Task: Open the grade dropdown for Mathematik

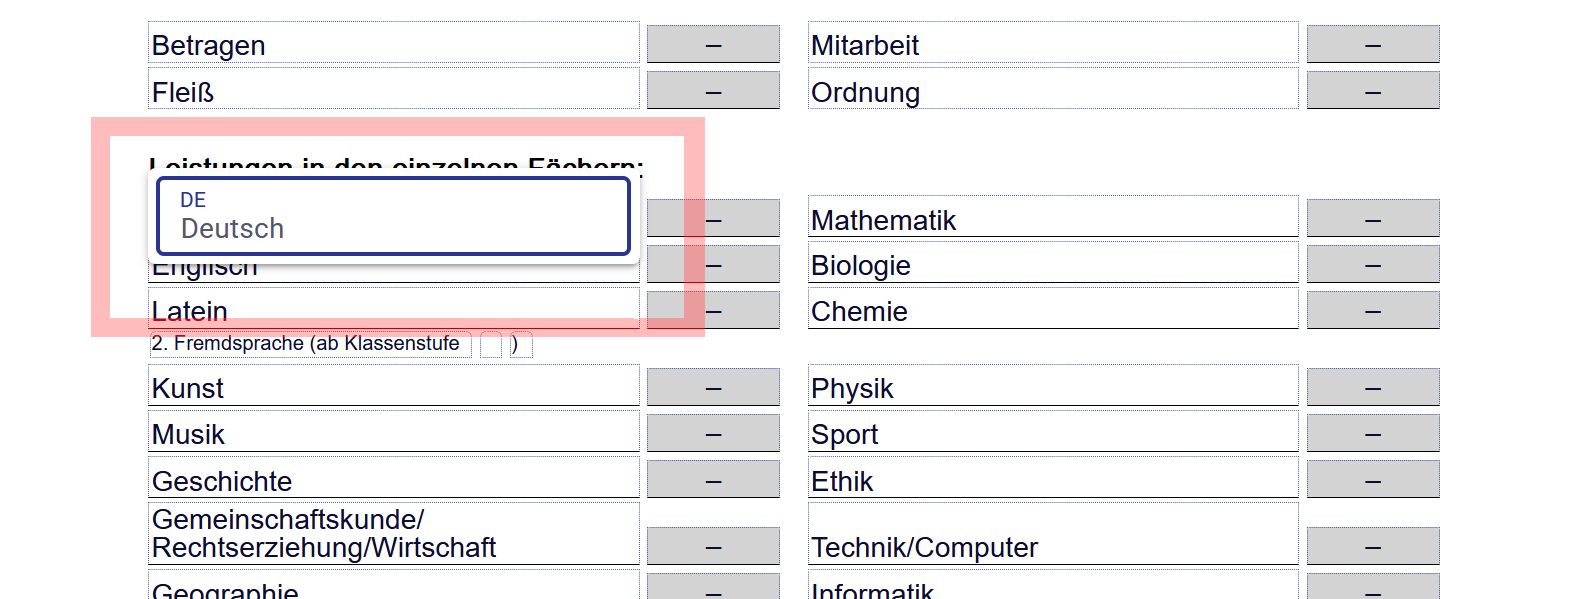Action: pos(1373,219)
